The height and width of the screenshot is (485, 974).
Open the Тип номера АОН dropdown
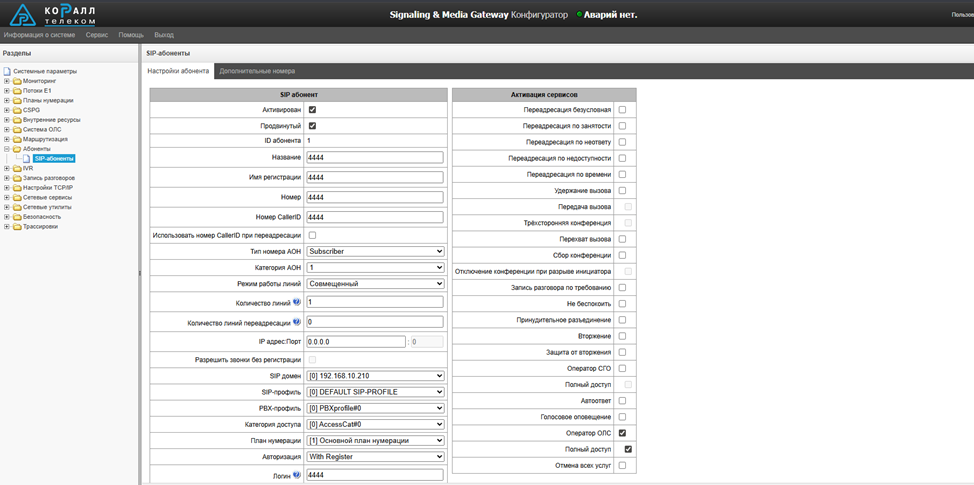(375, 251)
